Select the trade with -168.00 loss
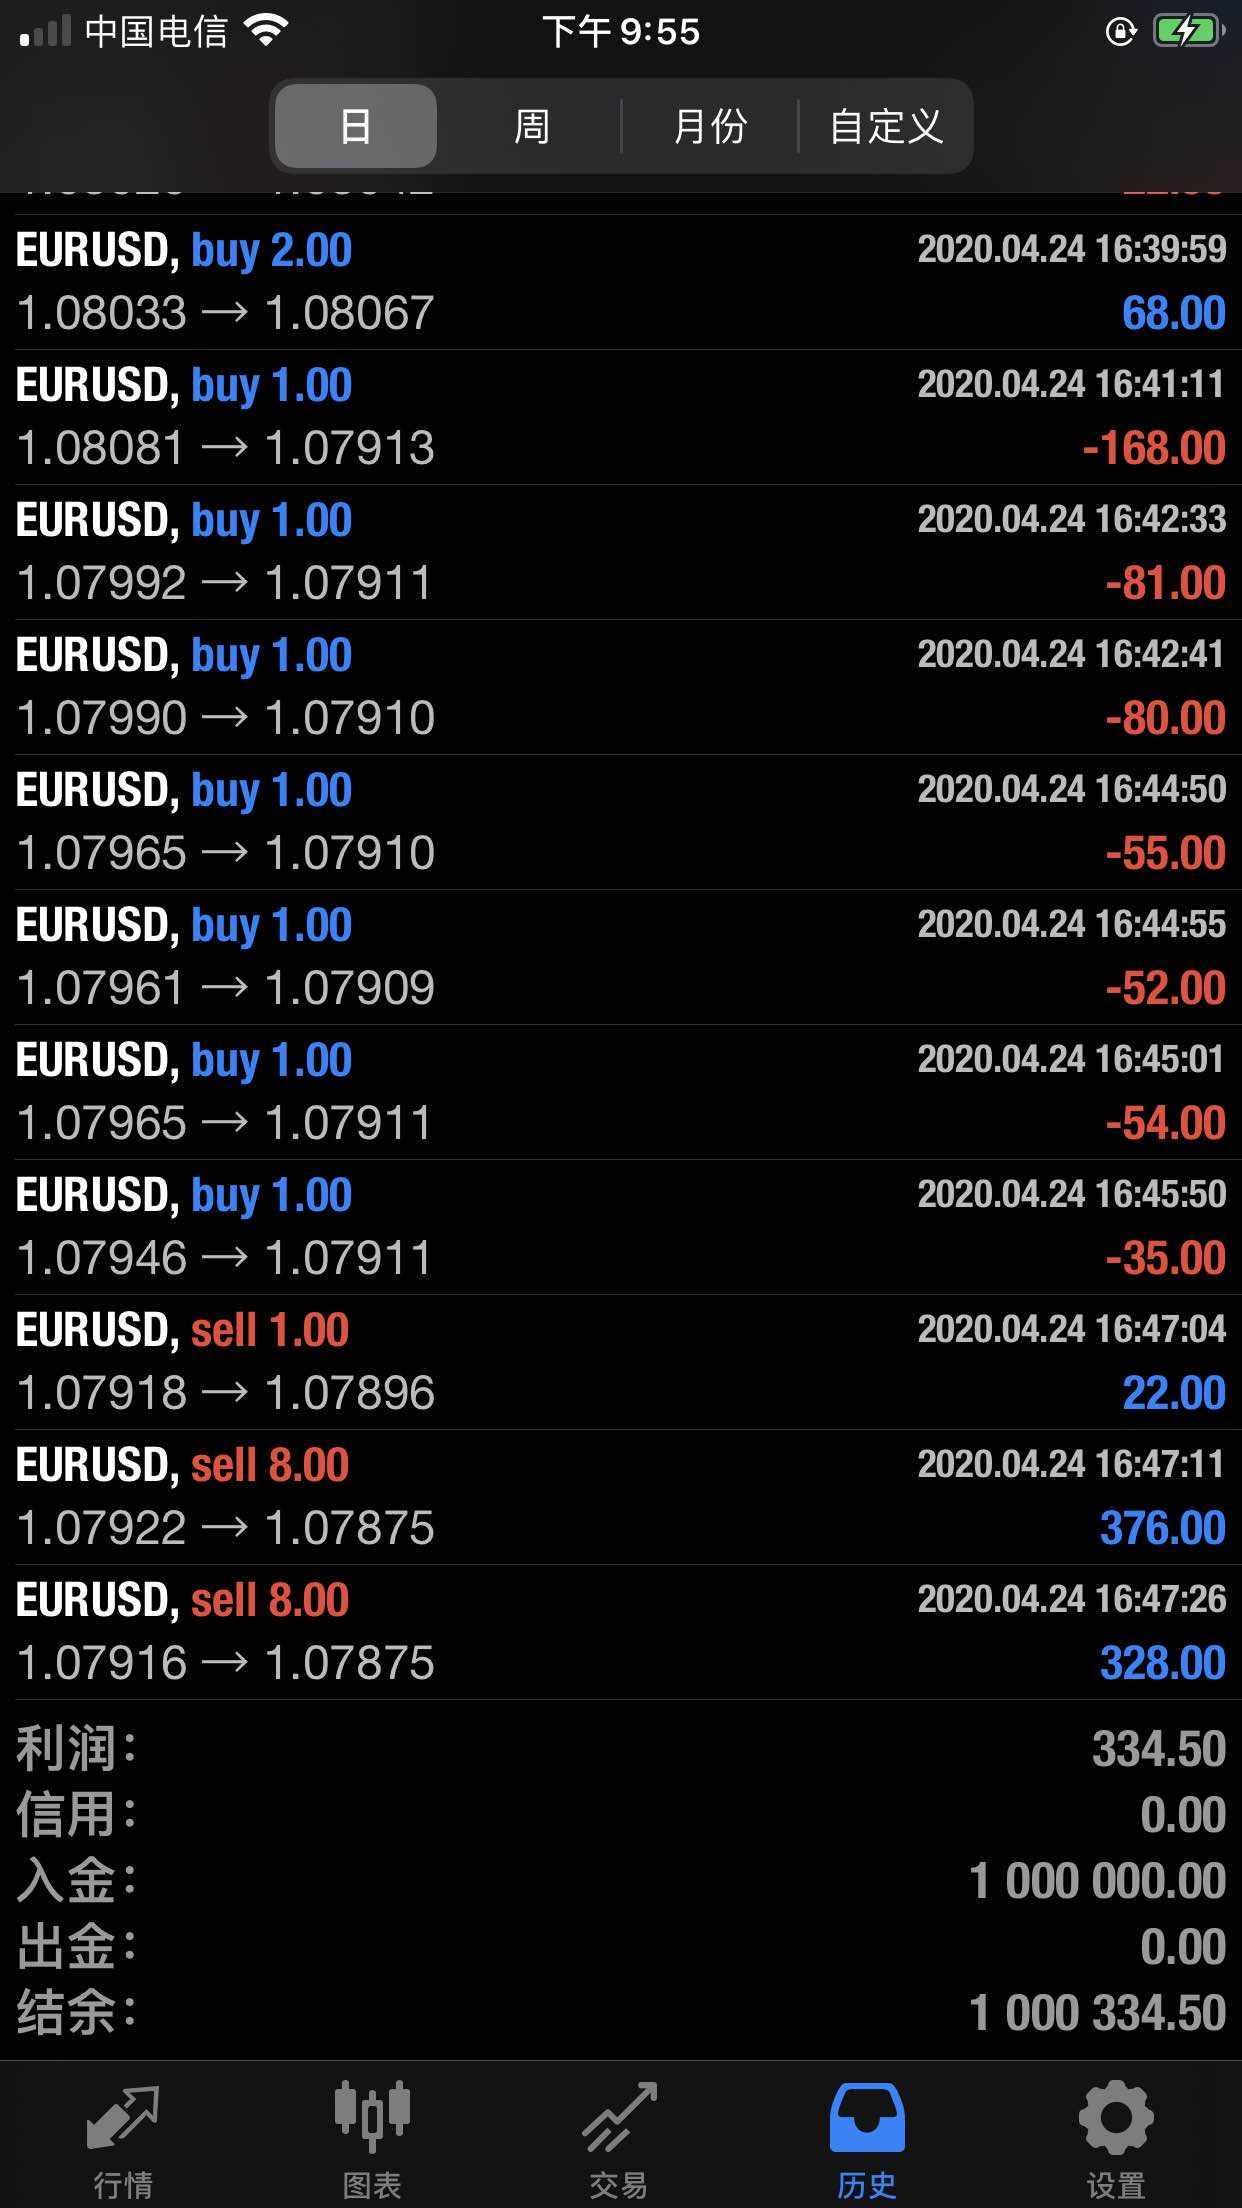 click(620, 417)
